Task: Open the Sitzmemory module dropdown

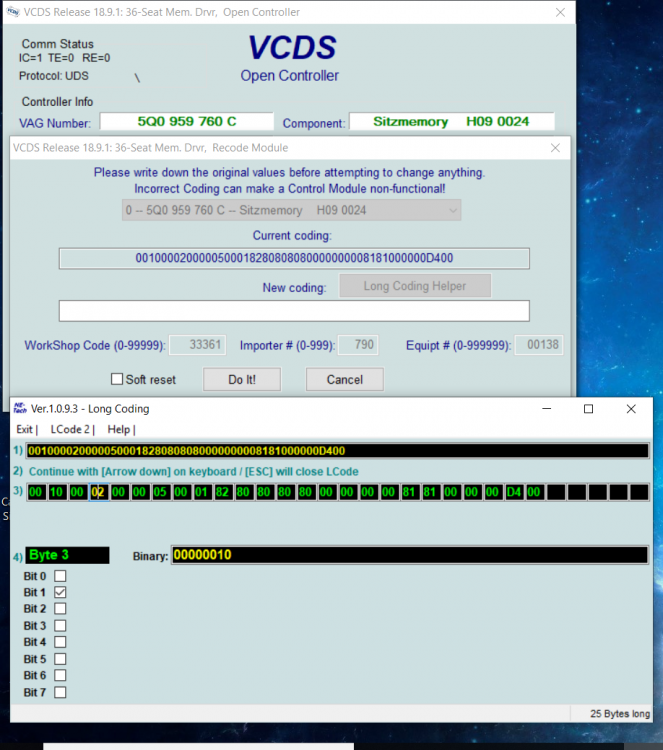Action: point(291,210)
